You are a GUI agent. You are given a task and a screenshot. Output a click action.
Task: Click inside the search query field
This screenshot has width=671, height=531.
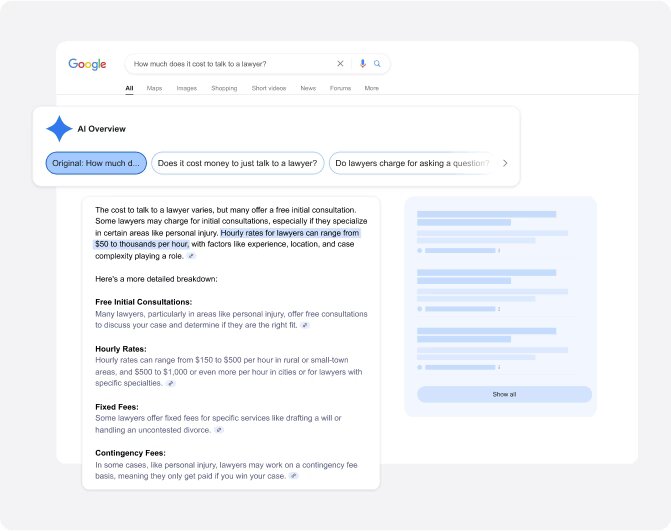point(230,64)
